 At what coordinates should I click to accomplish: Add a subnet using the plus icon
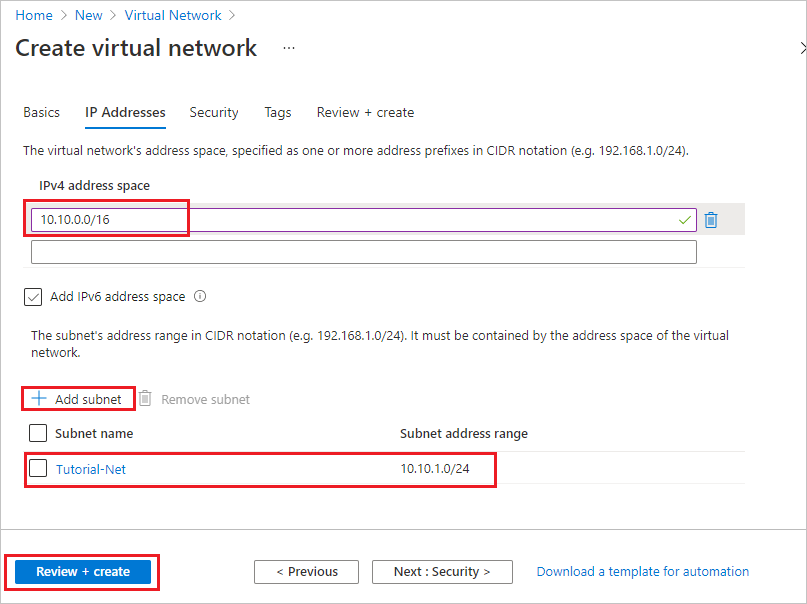click(40, 398)
